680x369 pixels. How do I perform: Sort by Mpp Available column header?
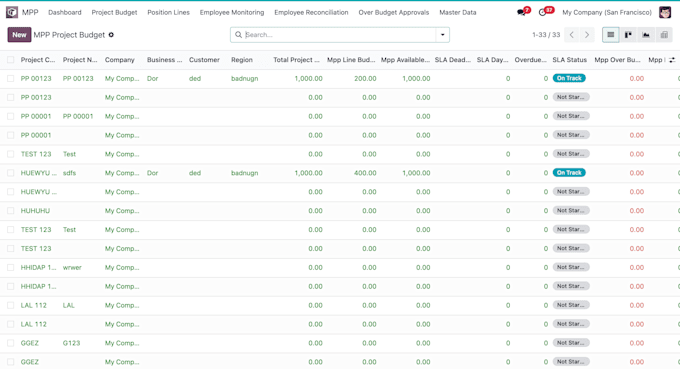click(405, 60)
